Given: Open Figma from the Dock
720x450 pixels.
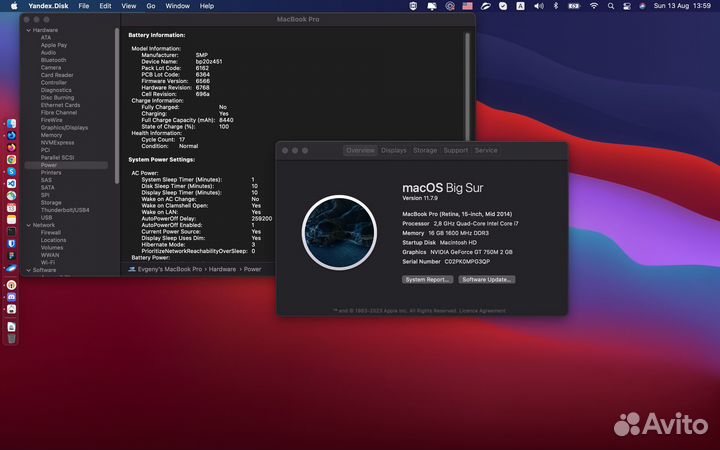Looking at the screenshot, I should (x=11, y=255).
